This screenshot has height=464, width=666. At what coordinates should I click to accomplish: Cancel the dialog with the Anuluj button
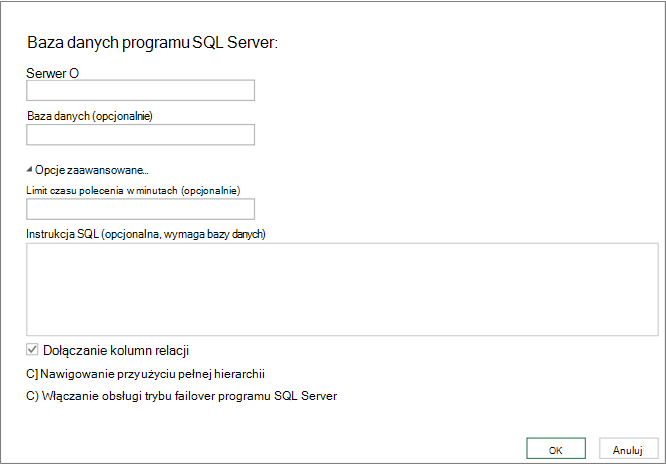pyautogui.click(x=629, y=449)
